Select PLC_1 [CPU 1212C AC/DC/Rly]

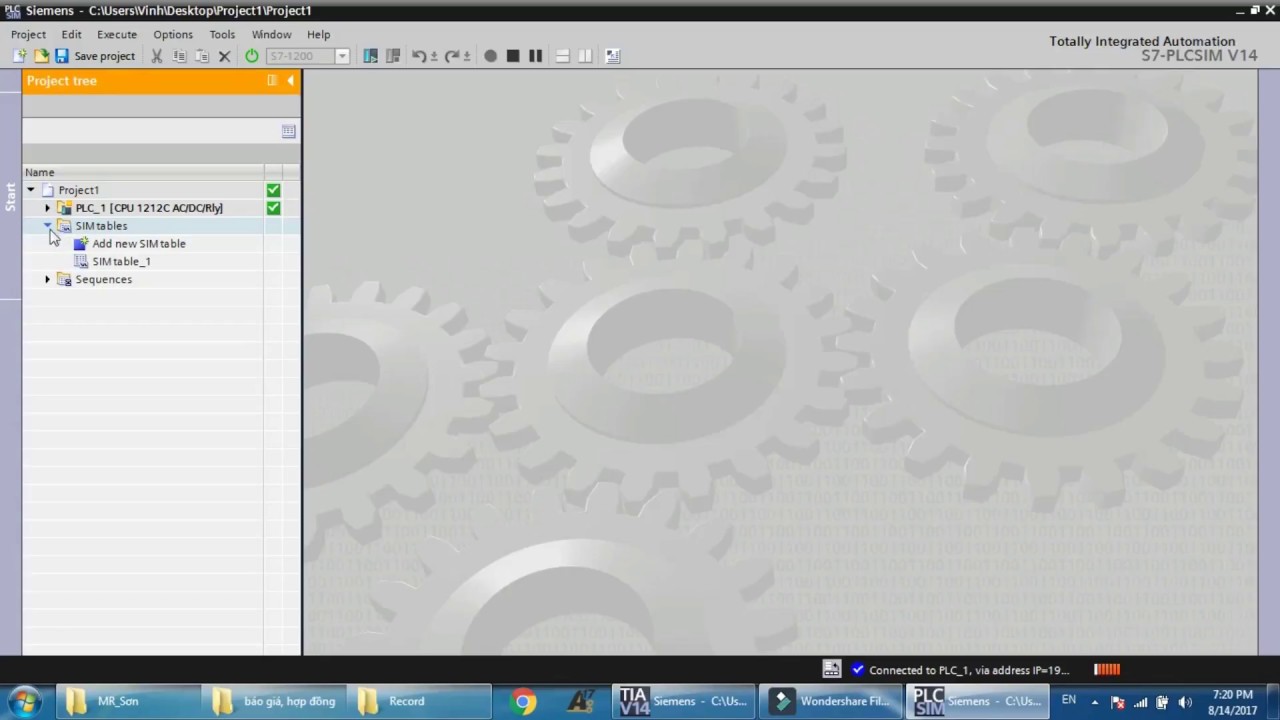tap(149, 208)
